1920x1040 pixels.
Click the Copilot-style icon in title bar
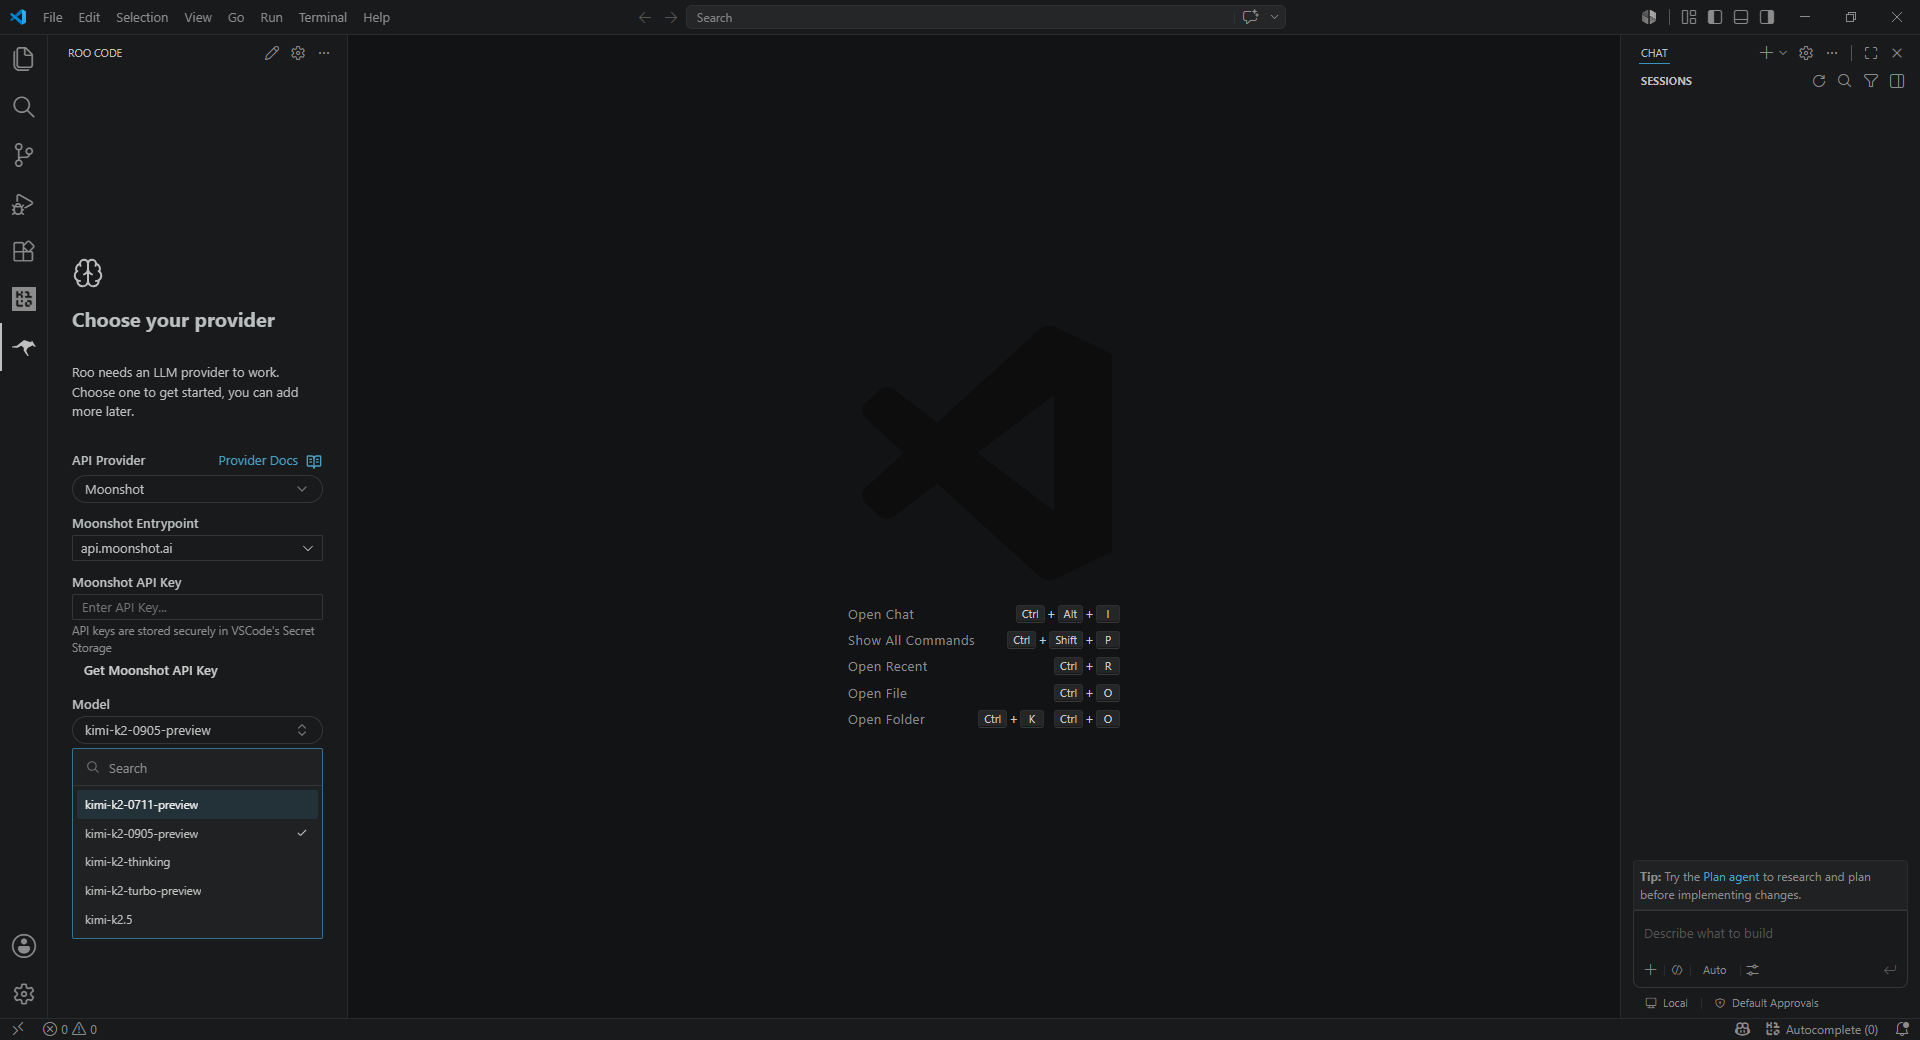[x=1649, y=17]
